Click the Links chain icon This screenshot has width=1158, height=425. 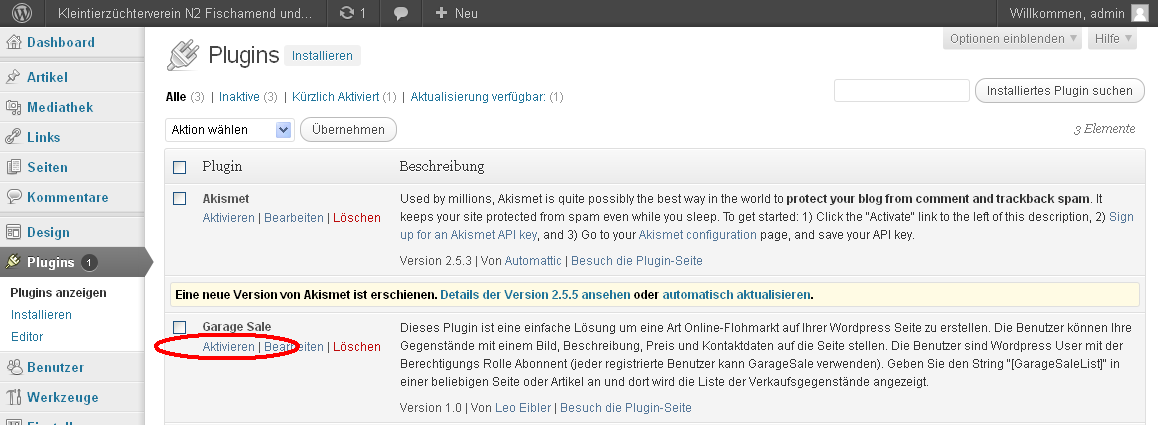click(x=14, y=137)
